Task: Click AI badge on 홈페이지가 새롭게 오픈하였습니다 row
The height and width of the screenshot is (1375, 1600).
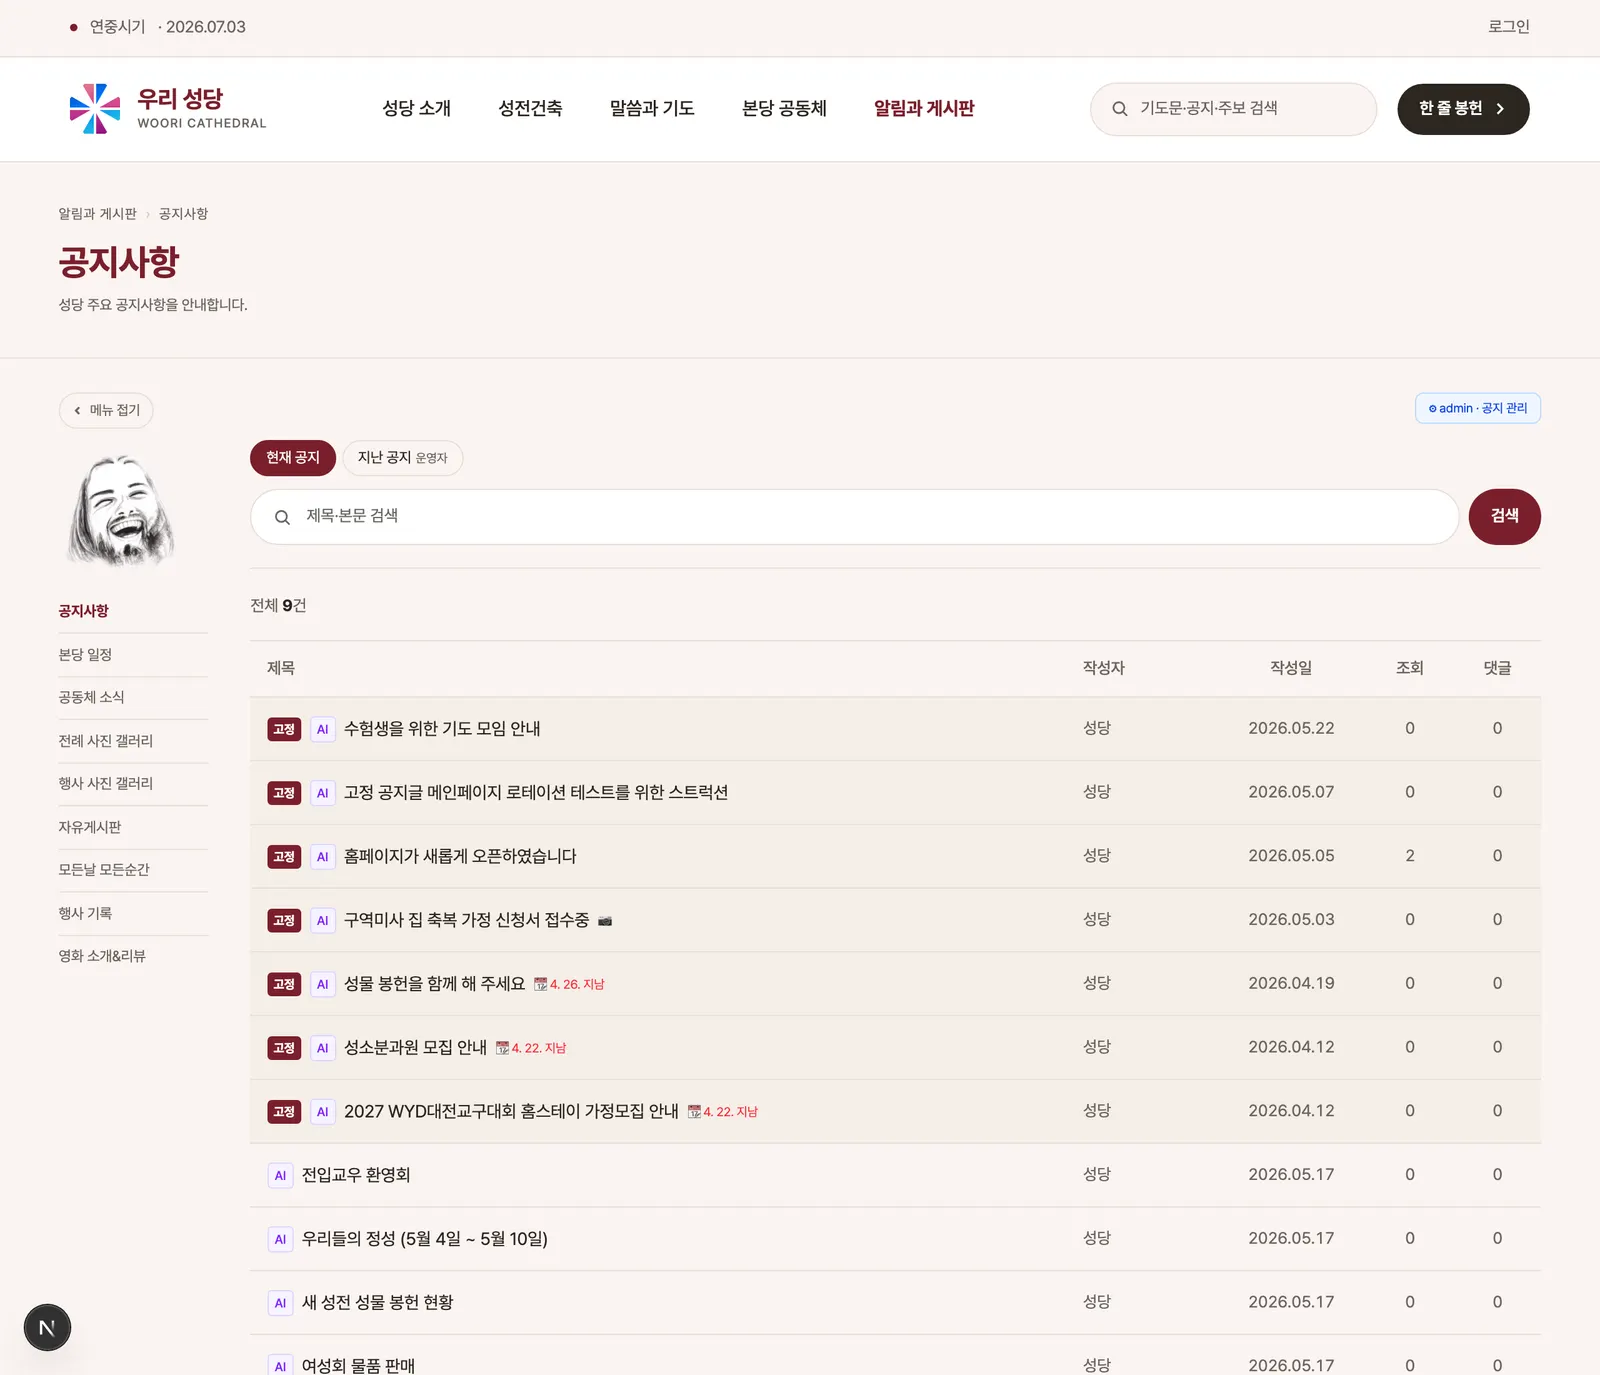Action: pyautogui.click(x=322, y=857)
